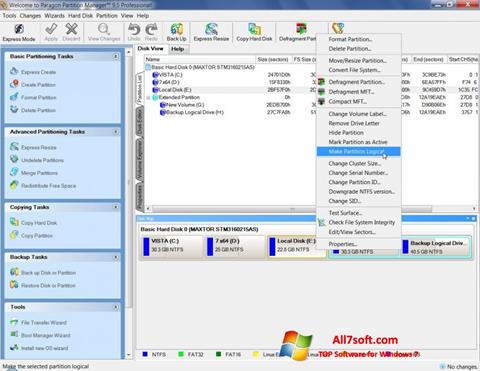Click the Undo arrow icon
This screenshot has height=371, width=480.
point(134,29)
